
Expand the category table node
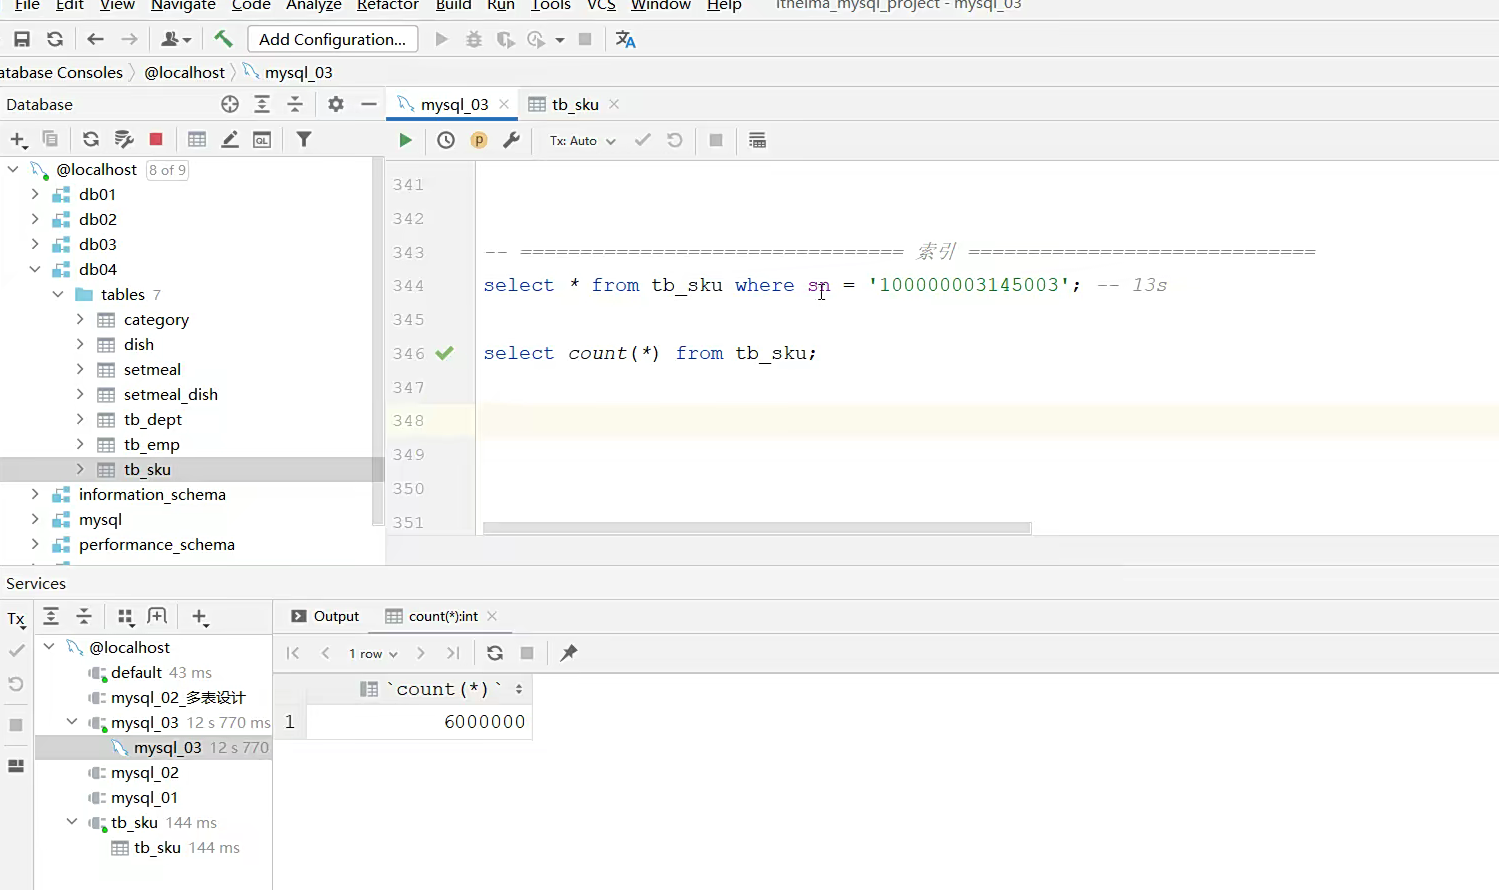[80, 319]
